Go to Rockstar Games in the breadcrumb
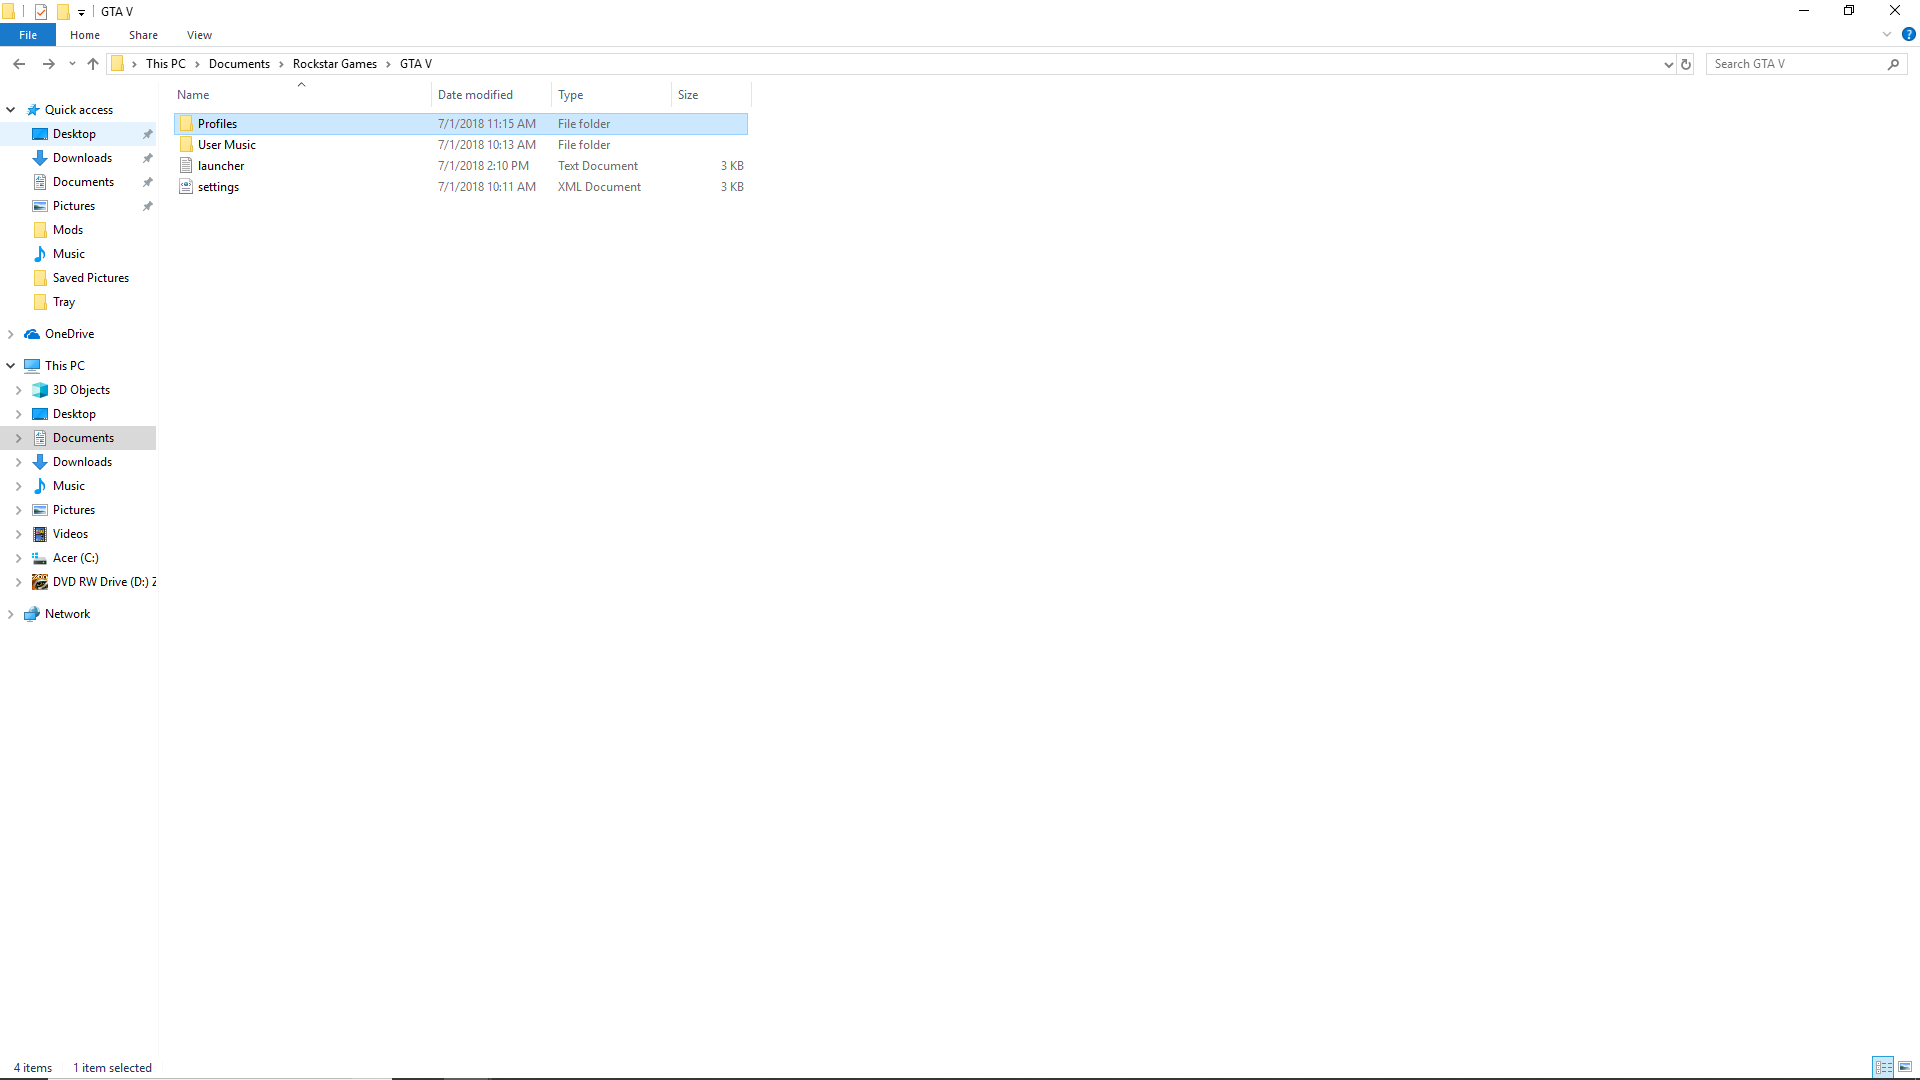 (334, 64)
